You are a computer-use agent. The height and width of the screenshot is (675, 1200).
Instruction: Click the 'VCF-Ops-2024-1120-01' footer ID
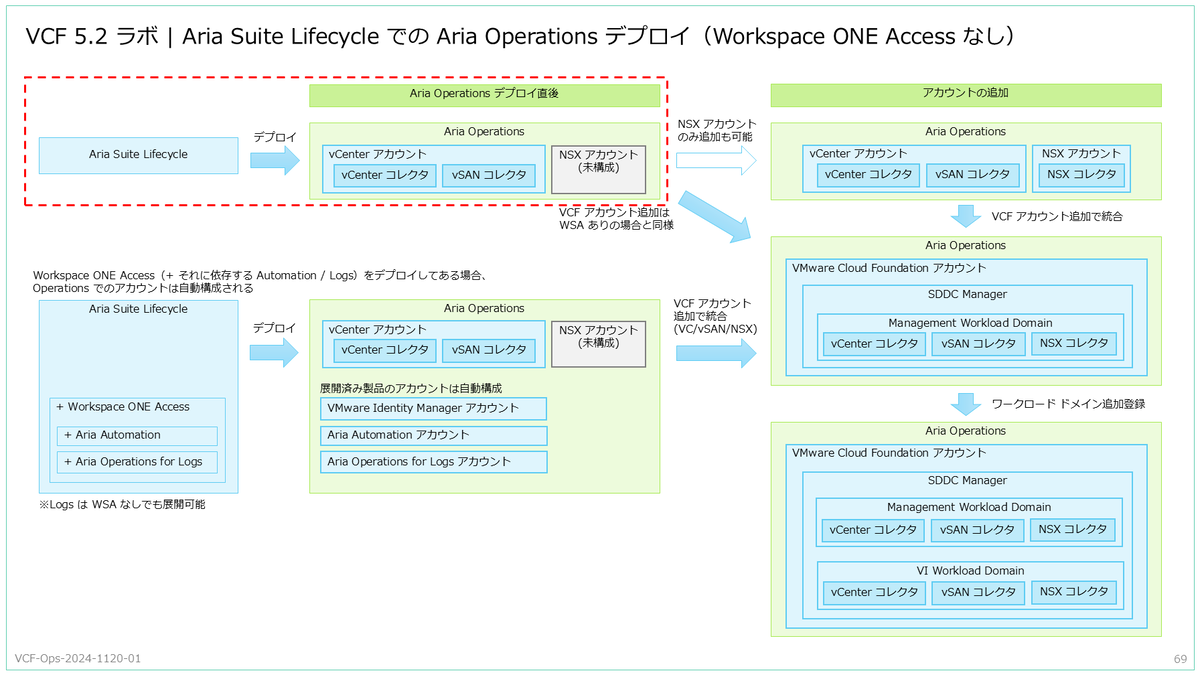click(x=78, y=659)
